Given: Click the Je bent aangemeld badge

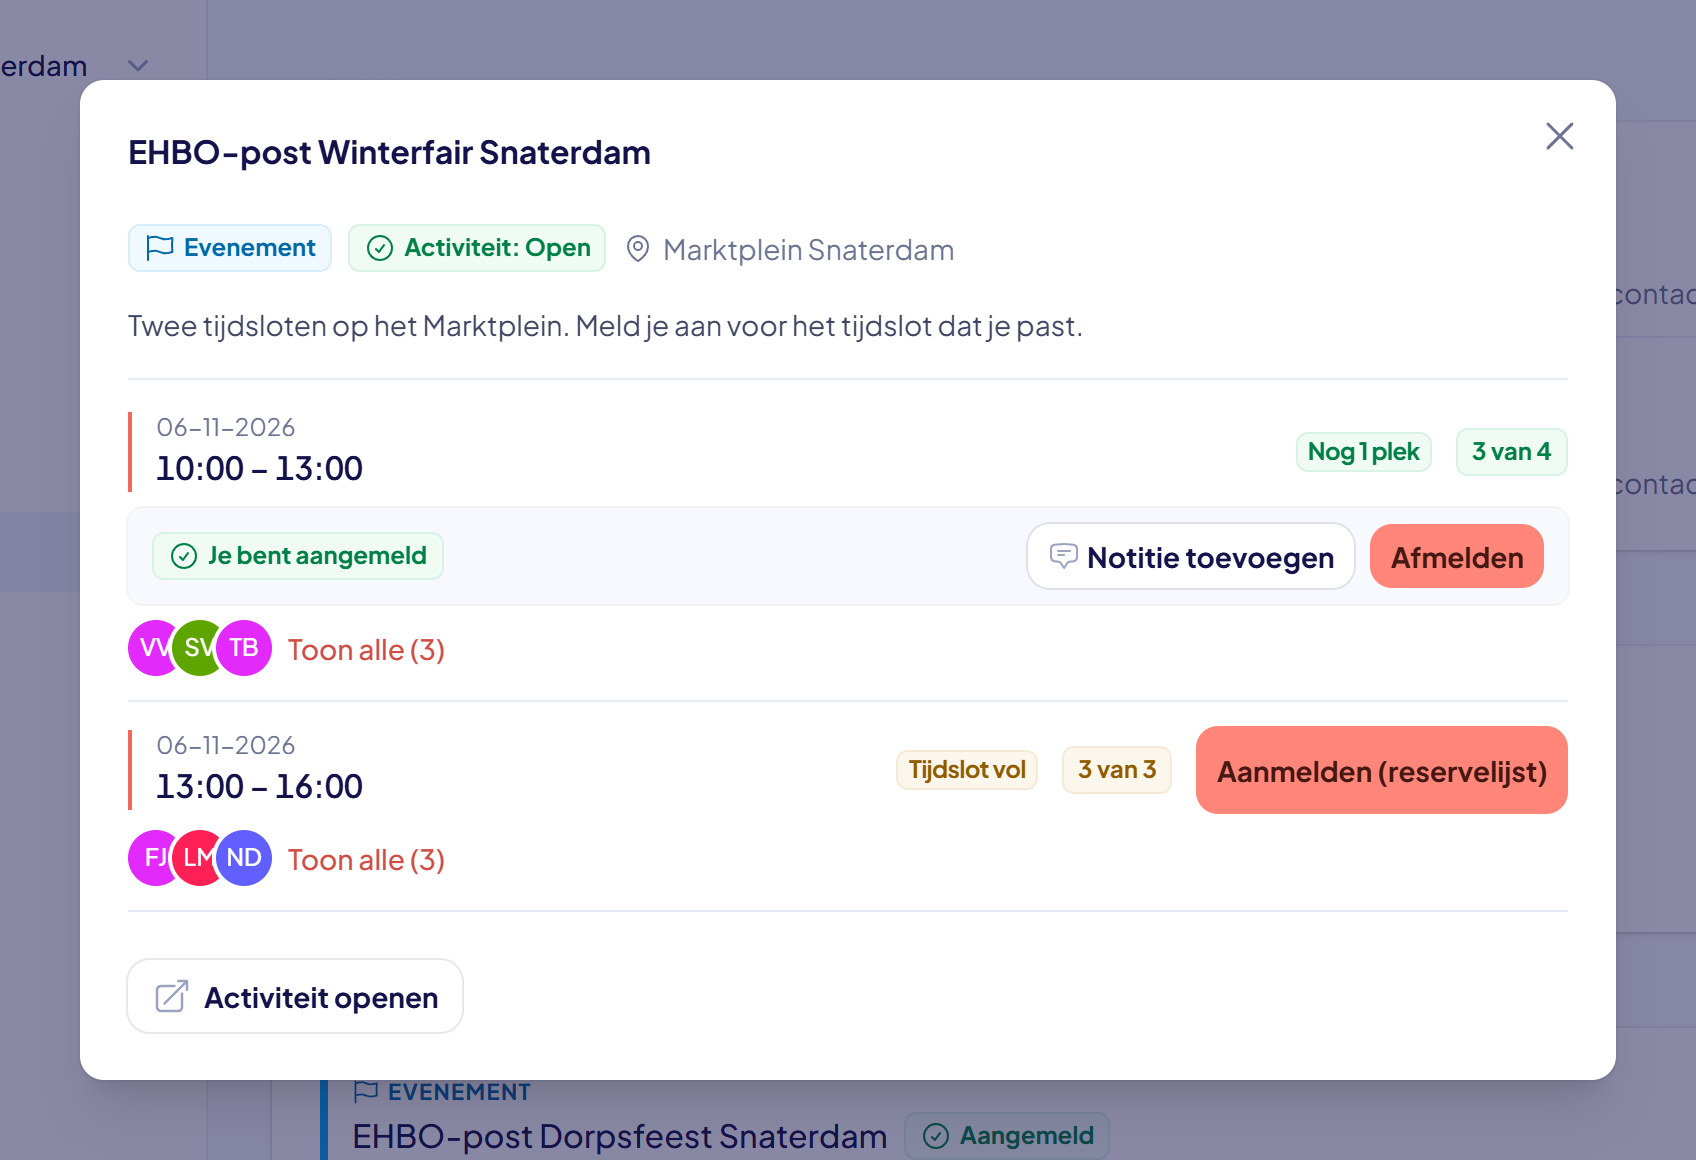Looking at the screenshot, I should [x=298, y=556].
